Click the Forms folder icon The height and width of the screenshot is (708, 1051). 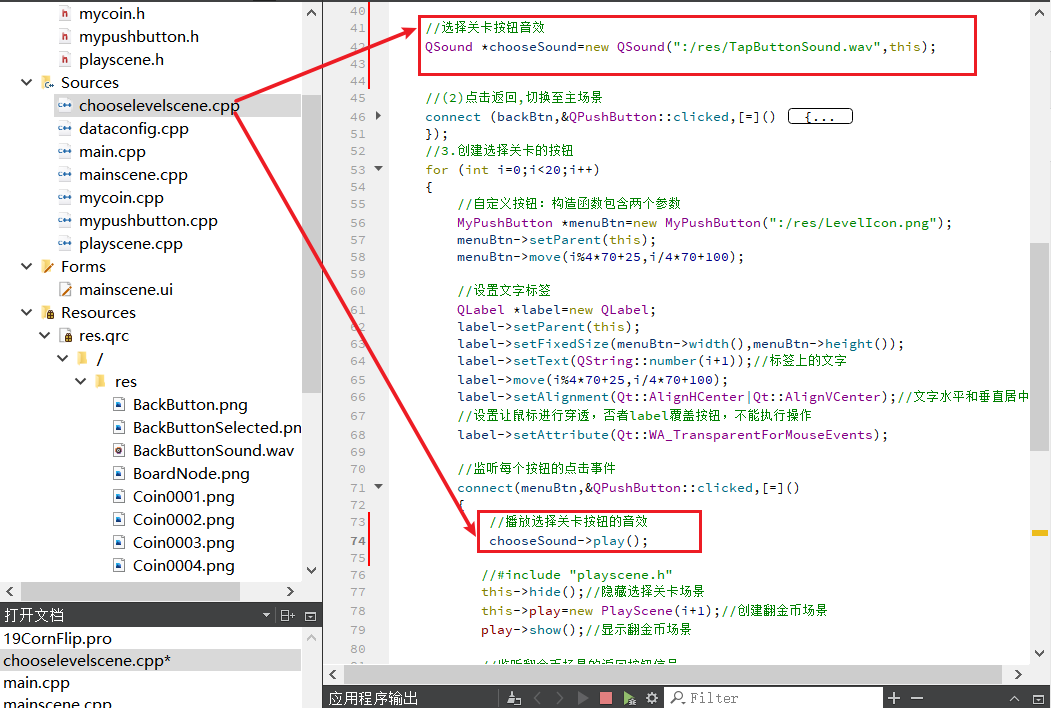[x=48, y=266]
